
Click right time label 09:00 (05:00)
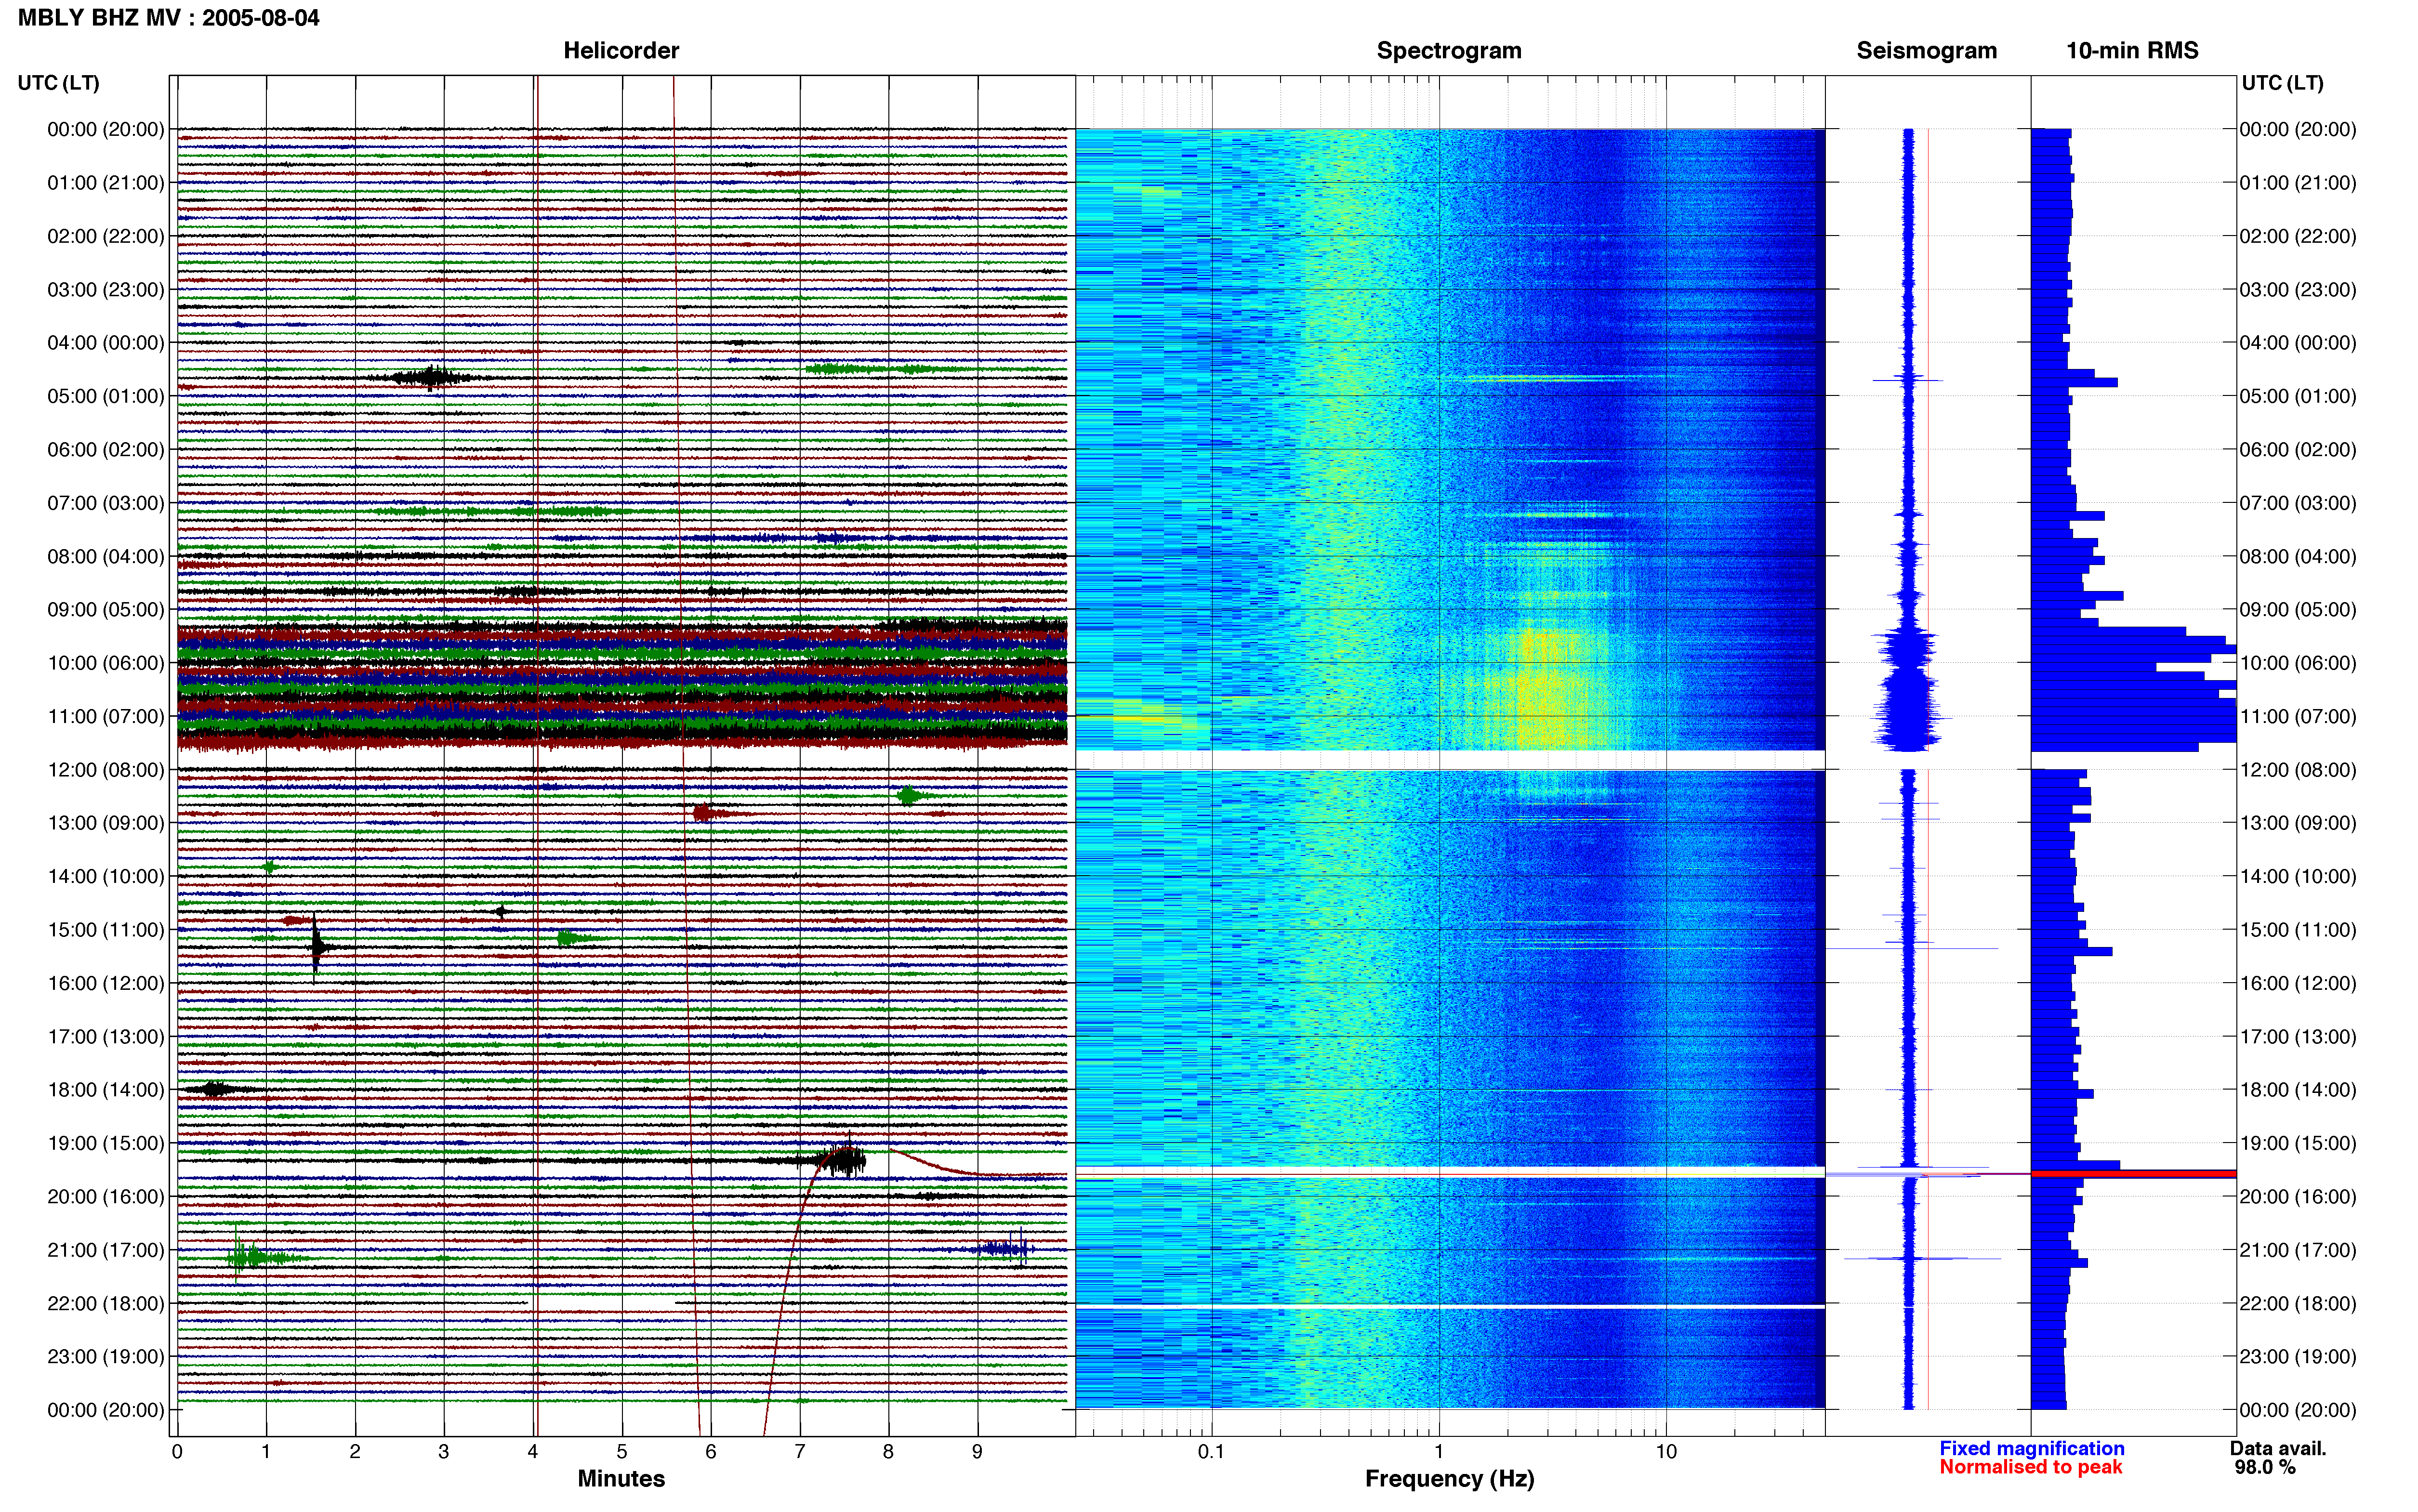point(2298,610)
